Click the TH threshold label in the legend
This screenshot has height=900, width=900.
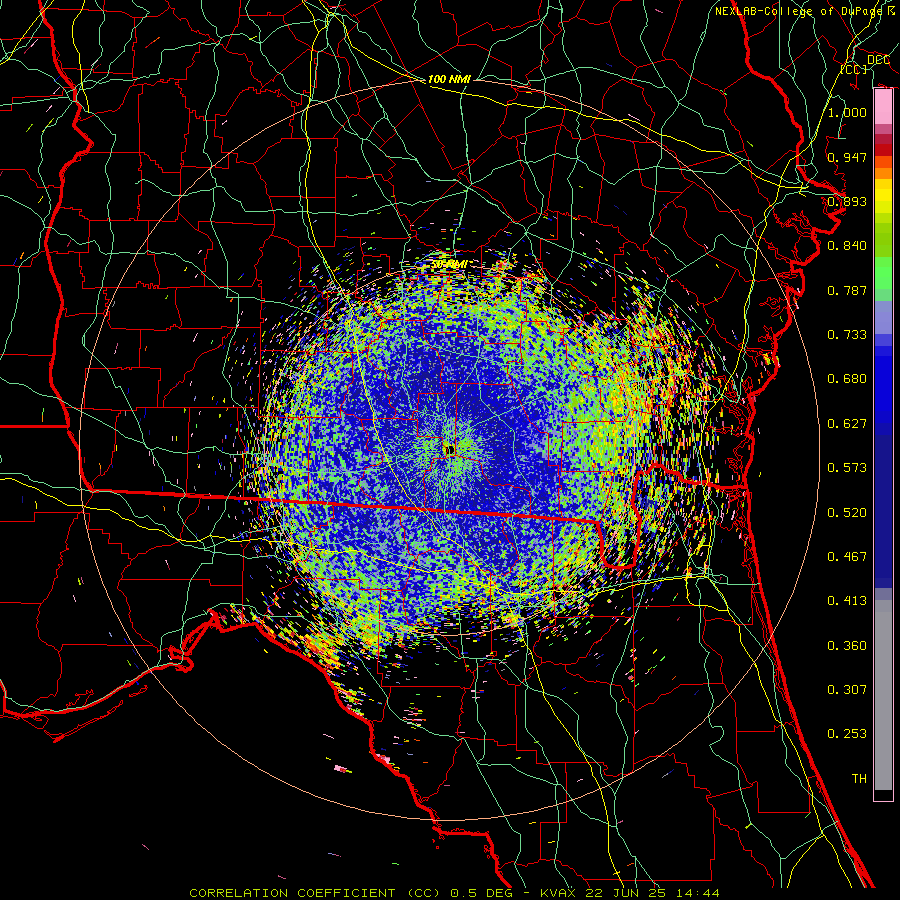coord(859,779)
